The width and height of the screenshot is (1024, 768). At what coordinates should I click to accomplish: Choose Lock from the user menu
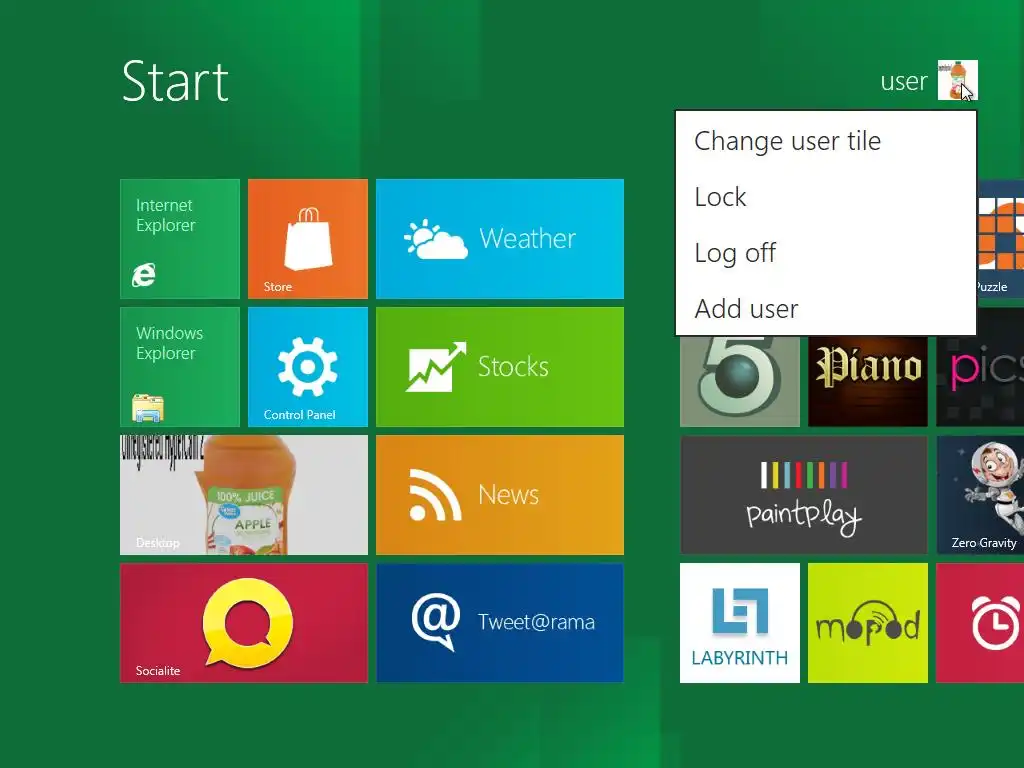[826, 197]
